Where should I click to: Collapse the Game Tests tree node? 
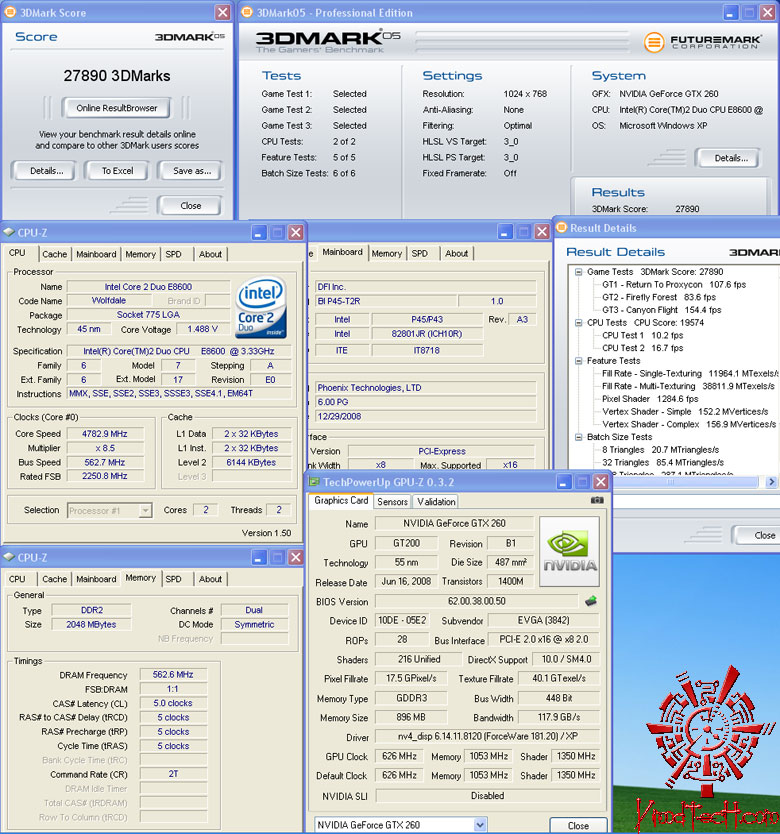(x=578, y=272)
